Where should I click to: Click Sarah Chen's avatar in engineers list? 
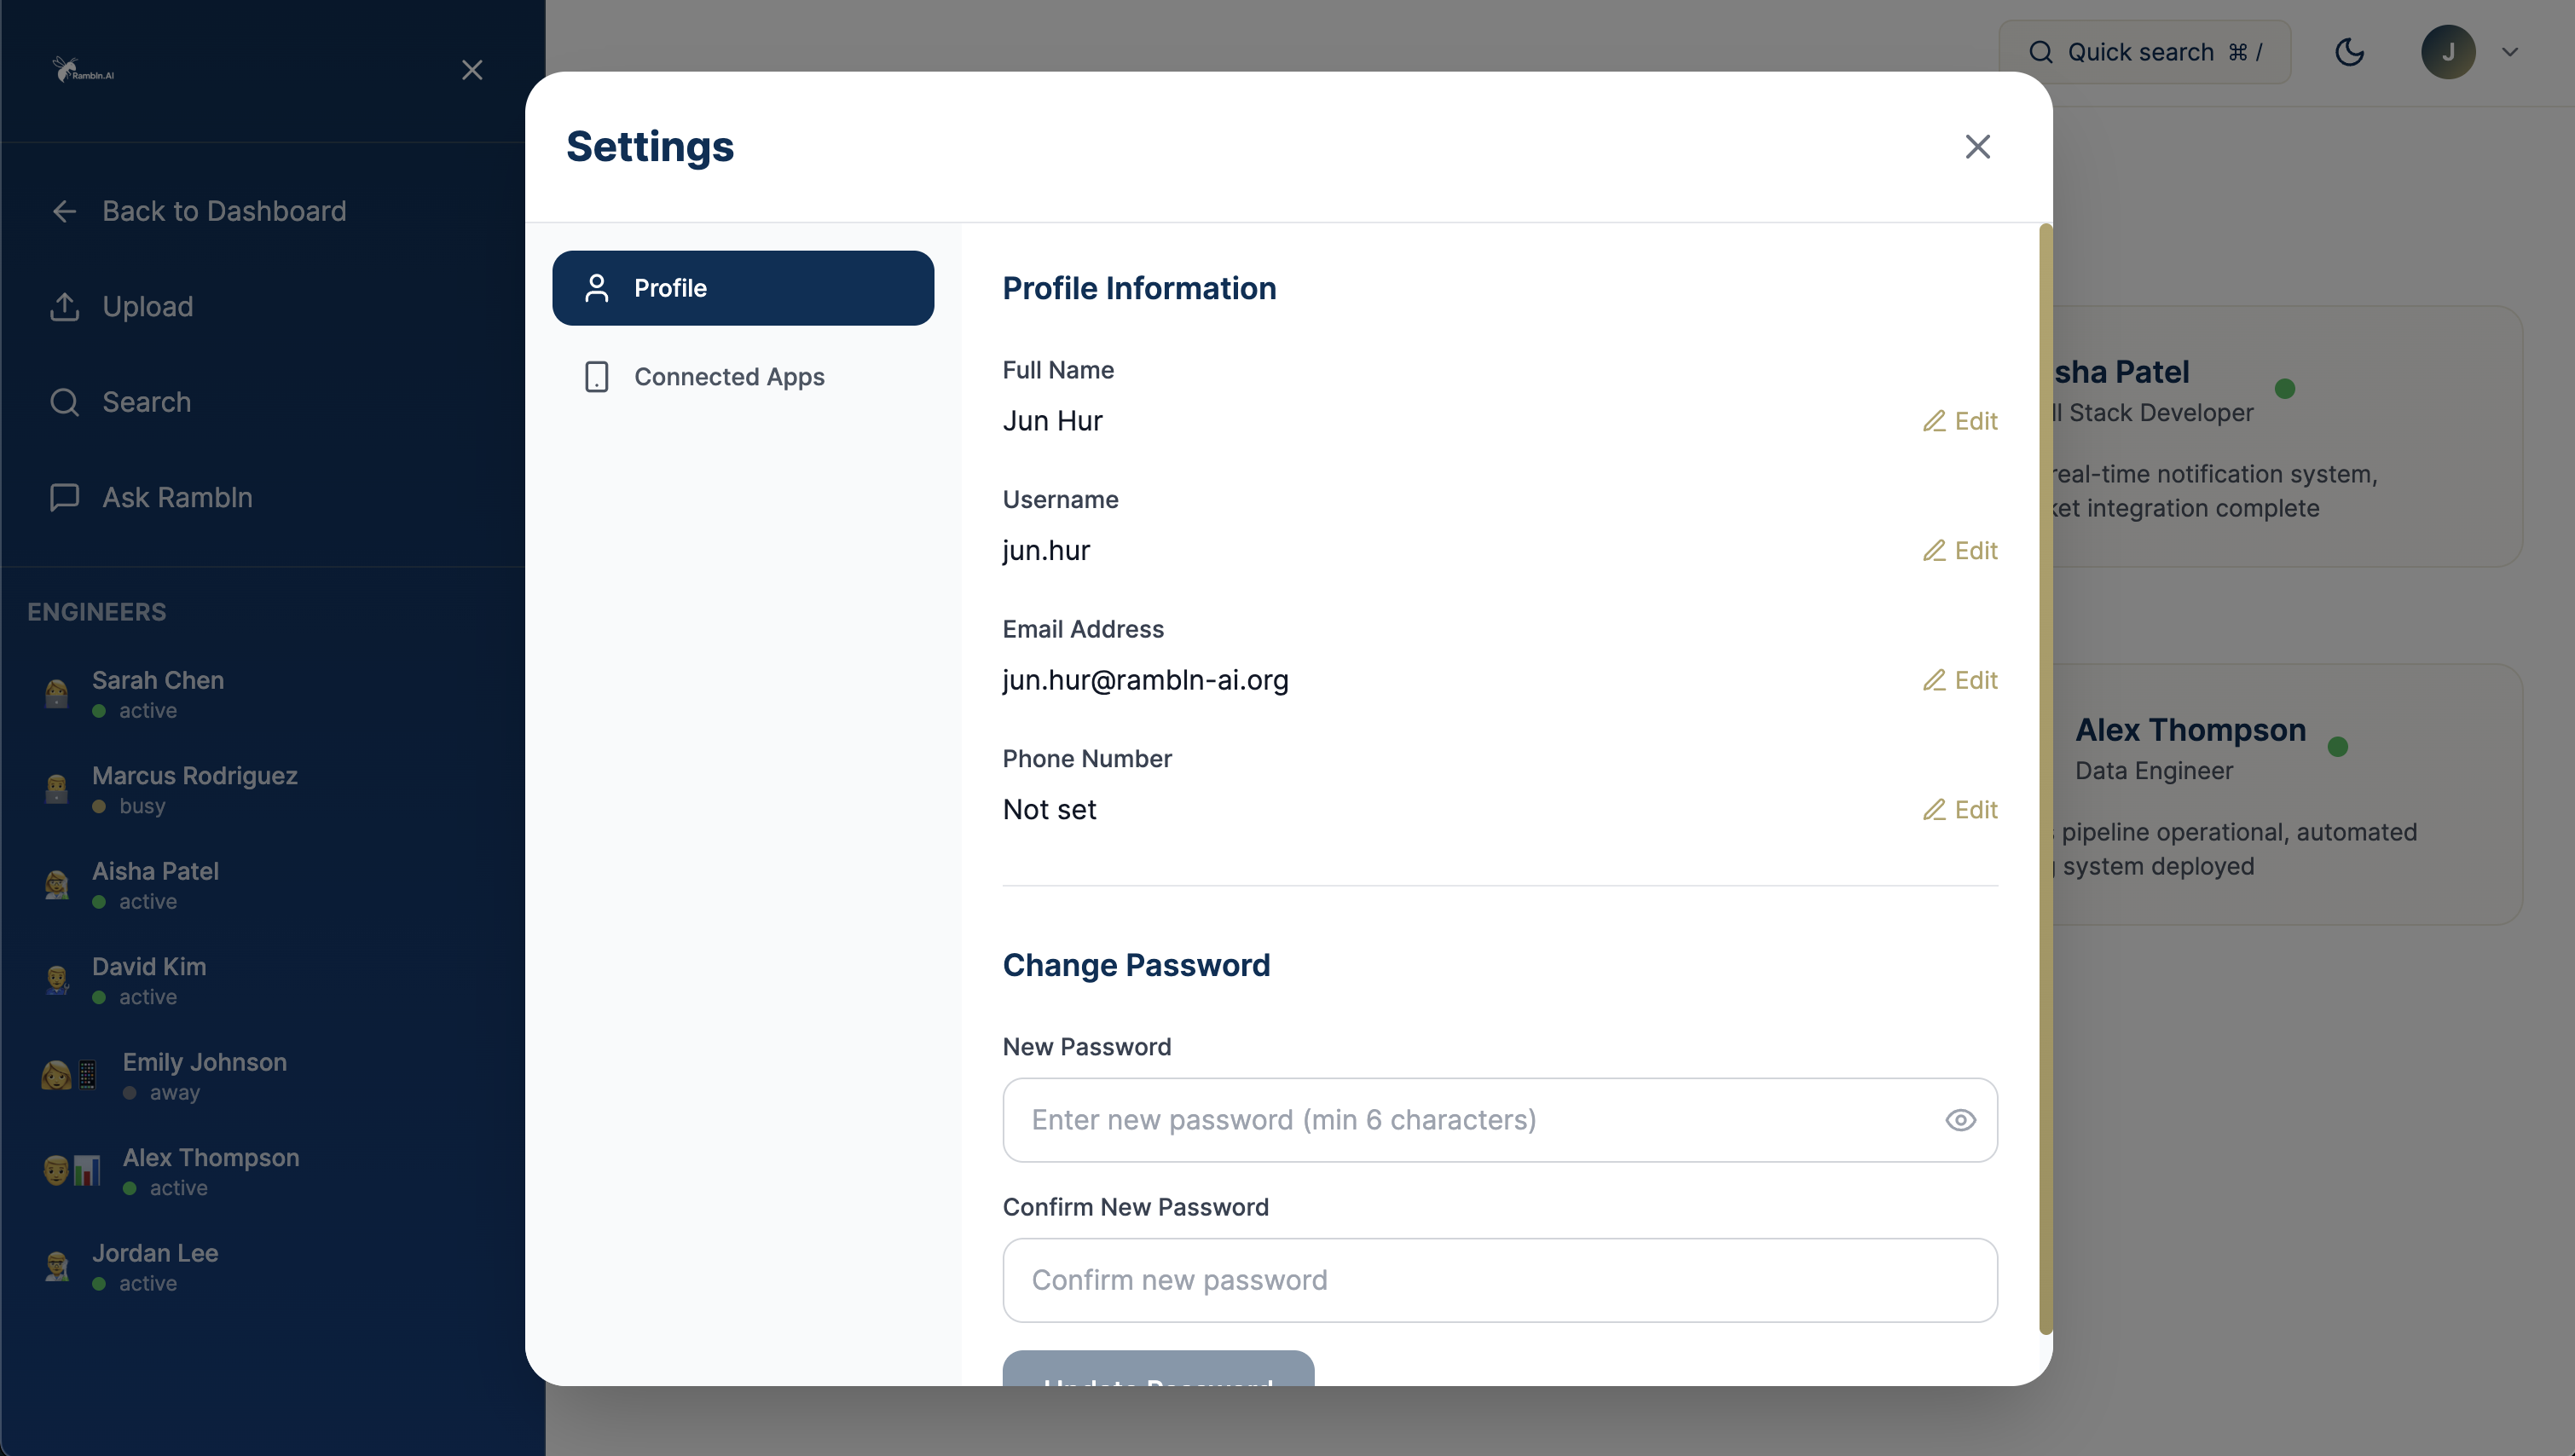[x=57, y=693]
